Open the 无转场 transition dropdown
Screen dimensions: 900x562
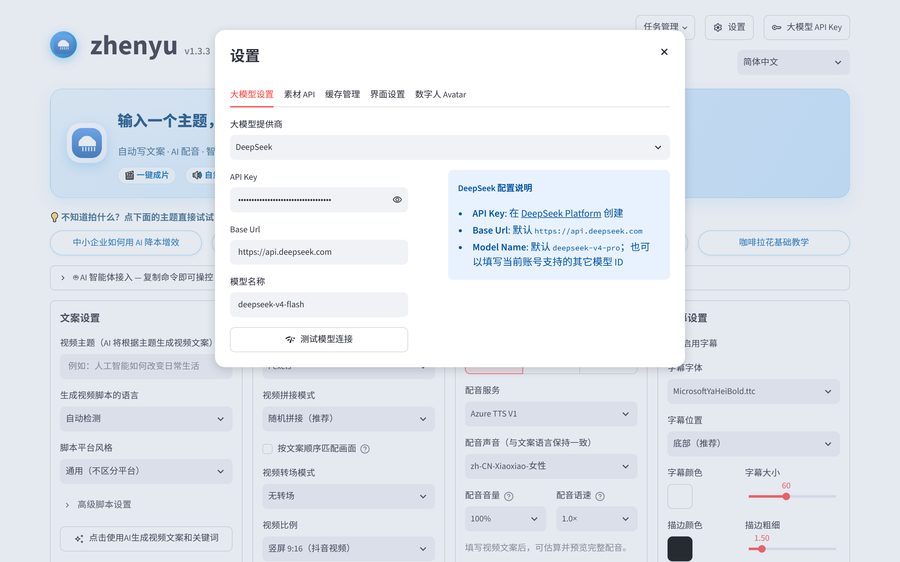coord(348,496)
